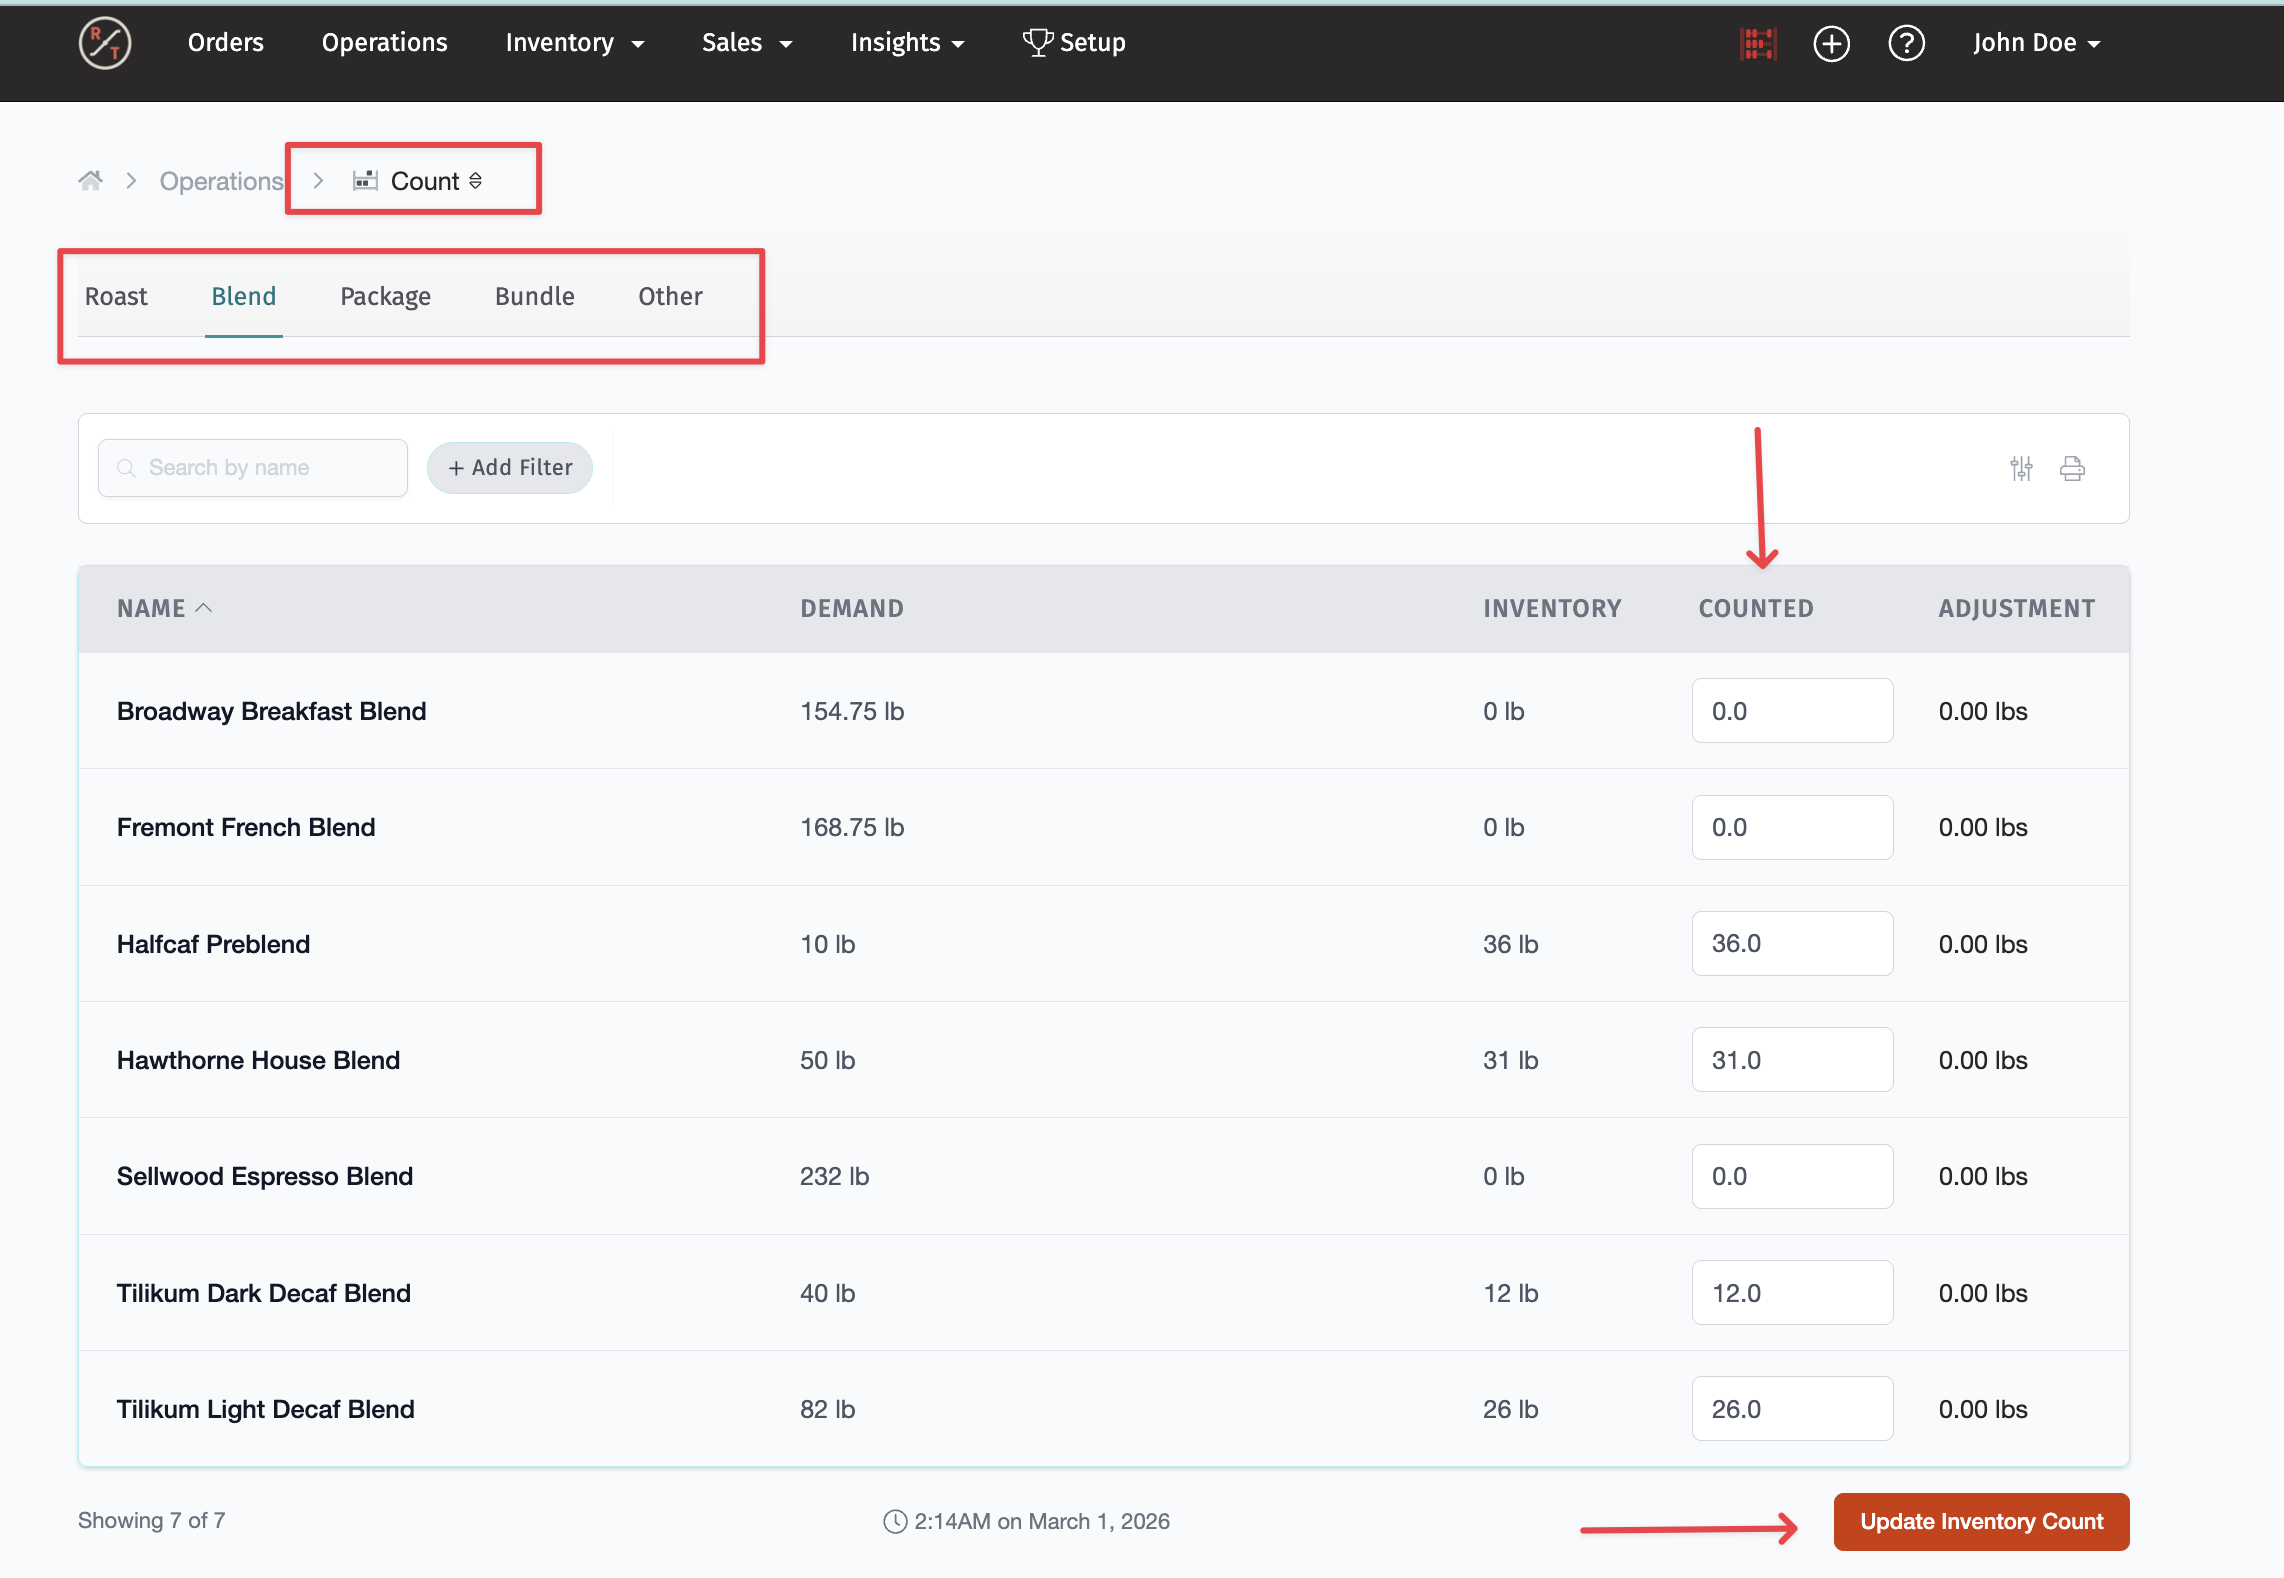Switch to the Package tab
This screenshot has height=1578, width=2284.
pos(385,296)
